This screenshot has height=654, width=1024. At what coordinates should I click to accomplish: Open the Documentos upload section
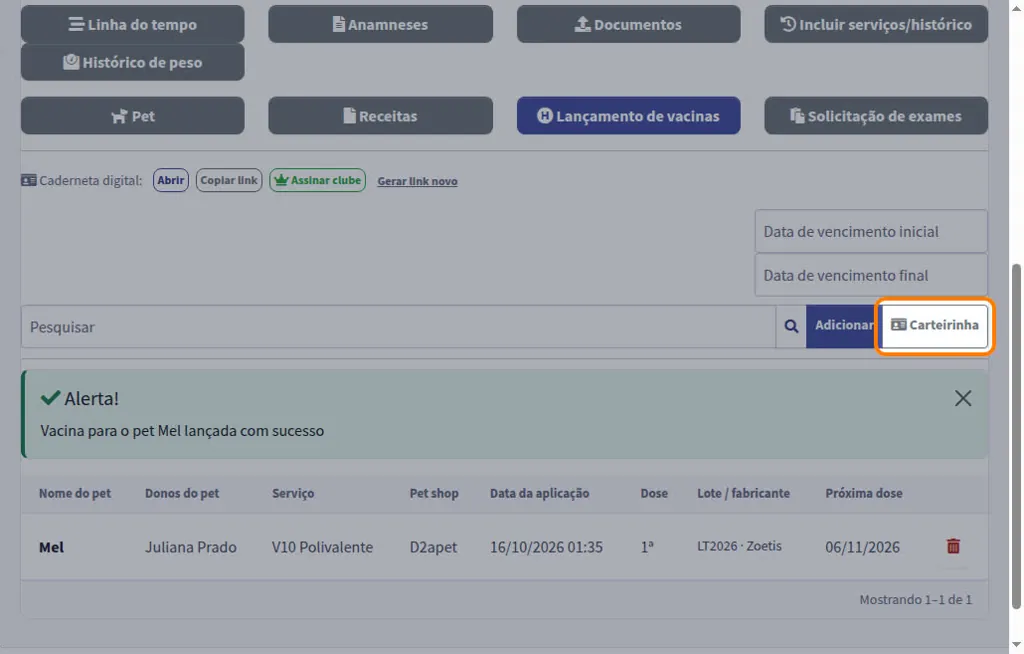[x=628, y=24]
